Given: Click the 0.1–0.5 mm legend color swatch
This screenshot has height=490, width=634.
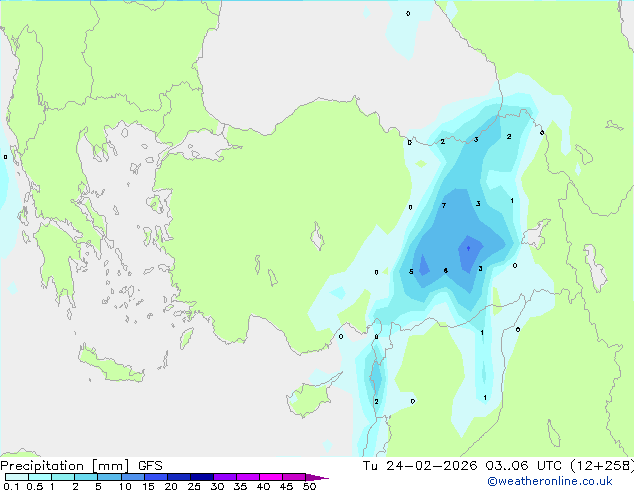Looking at the screenshot, I should click(x=17, y=477).
